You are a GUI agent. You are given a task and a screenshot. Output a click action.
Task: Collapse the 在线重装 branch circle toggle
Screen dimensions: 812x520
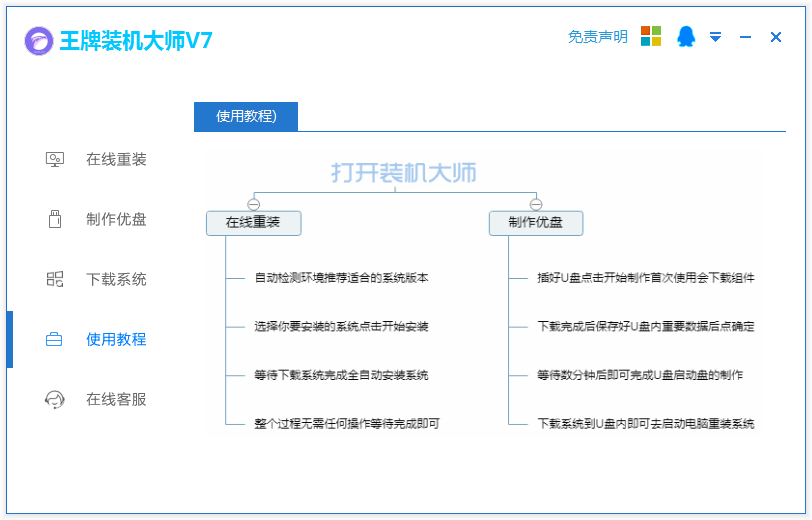tap(253, 204)
